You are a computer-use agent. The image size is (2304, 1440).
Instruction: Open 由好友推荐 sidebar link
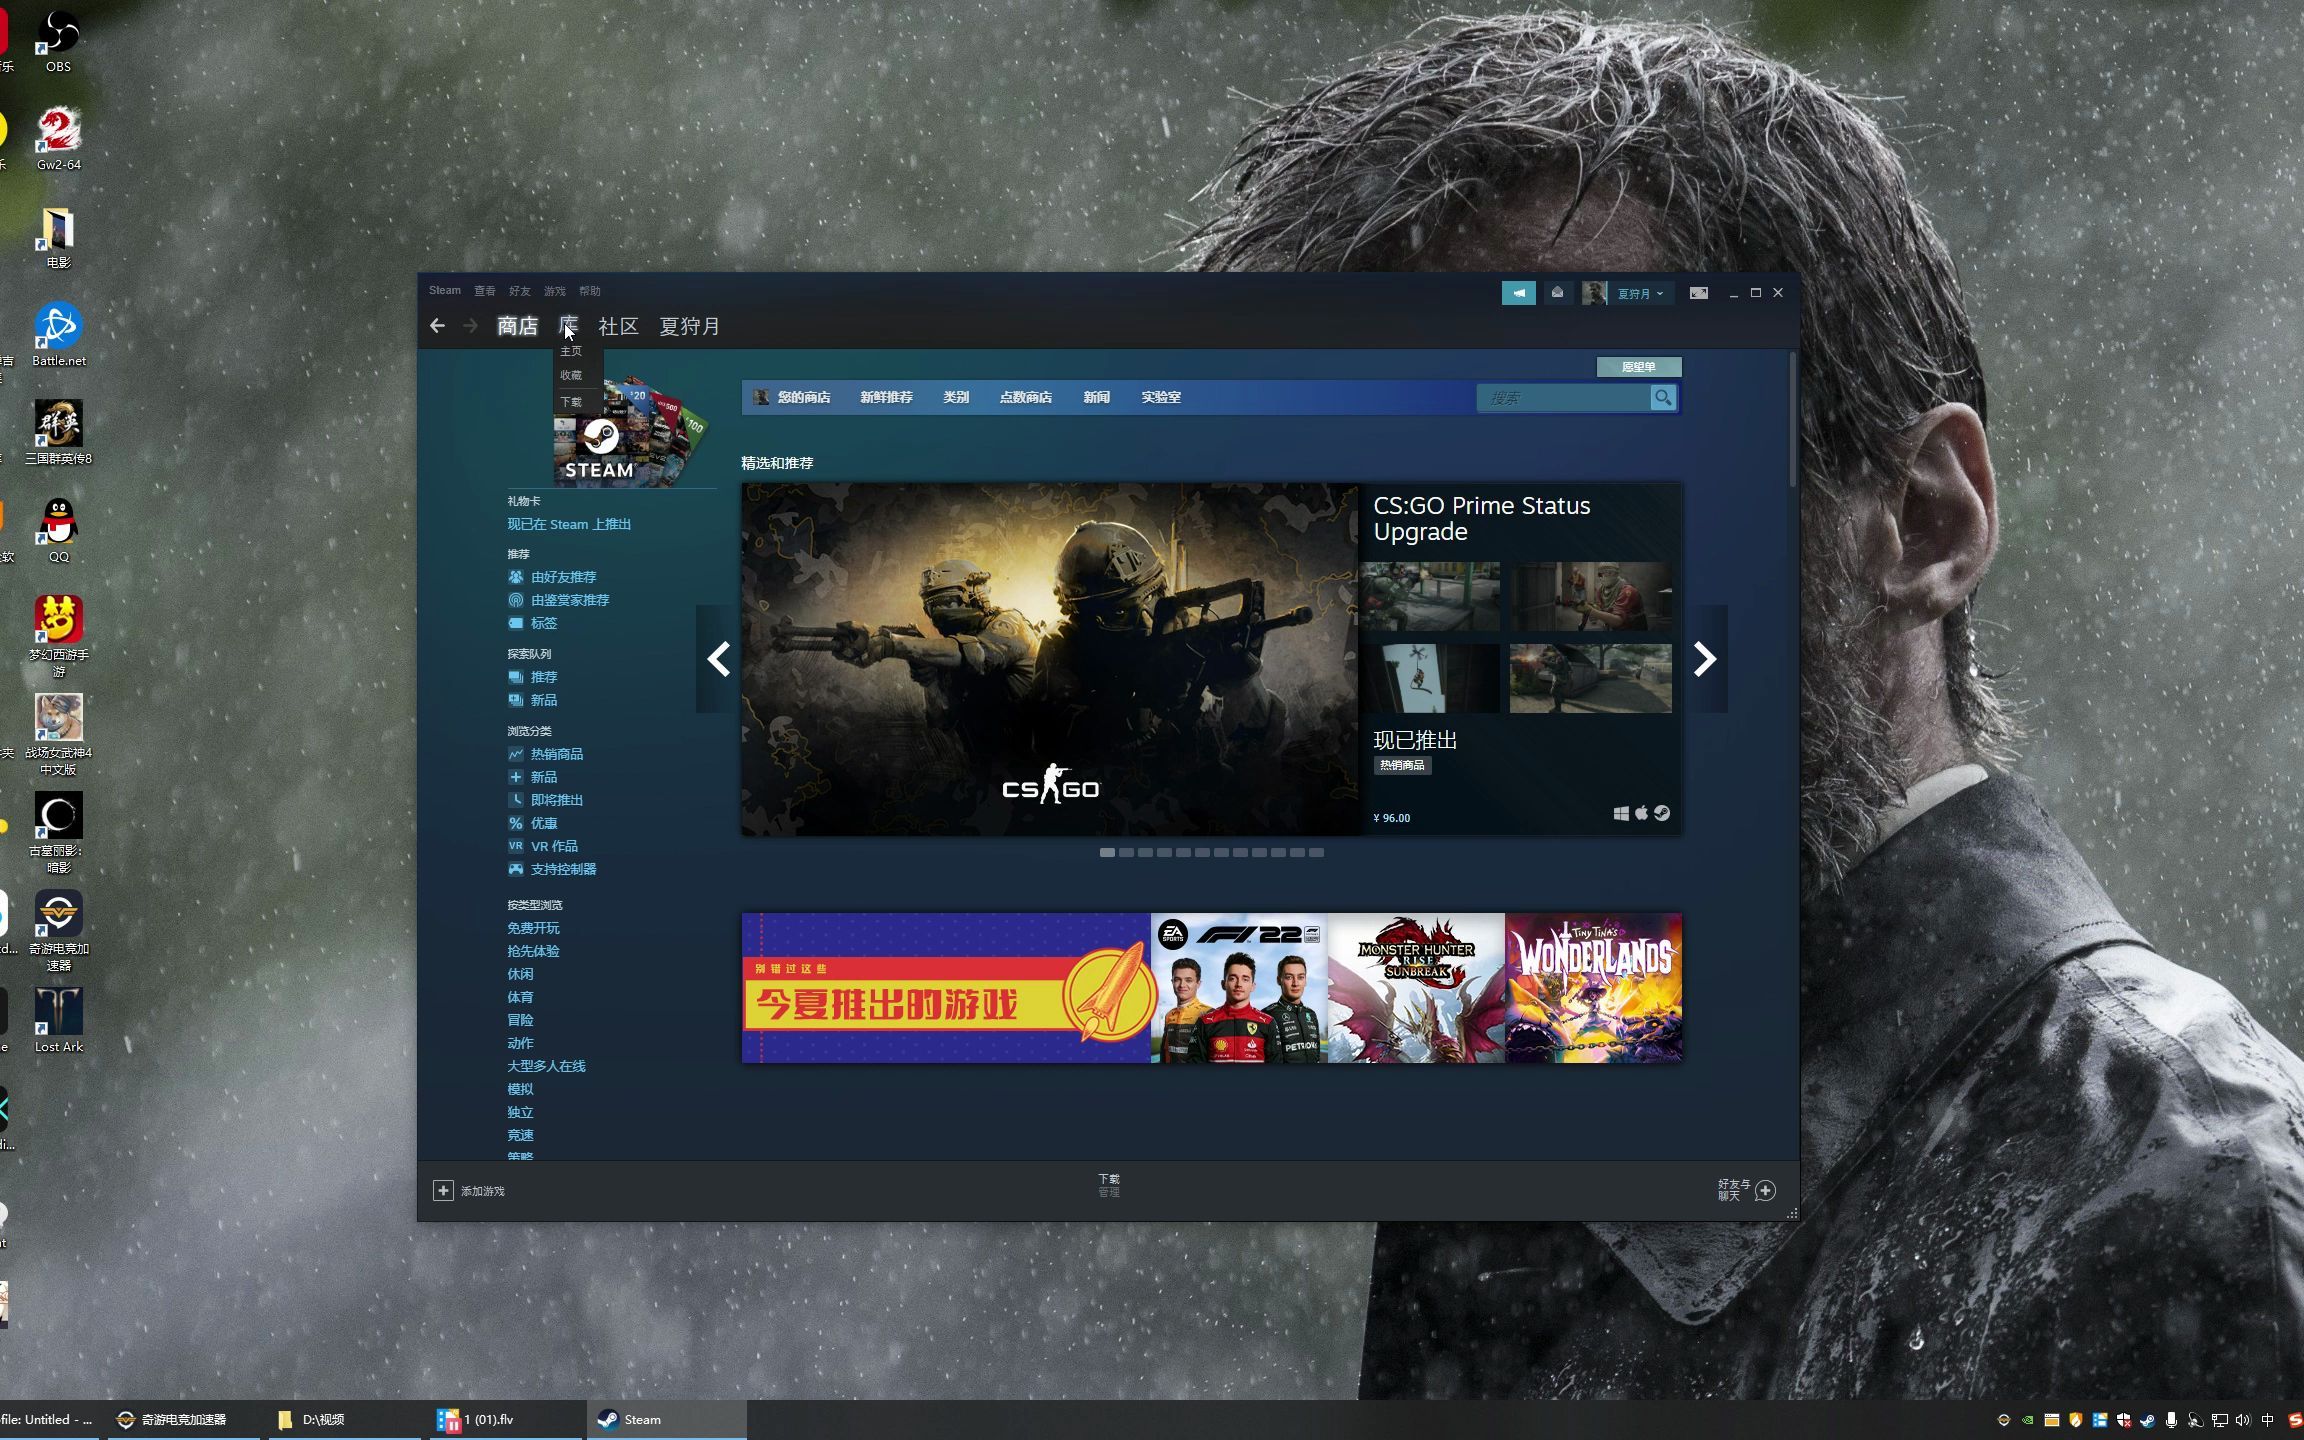[x=563, y=577]
